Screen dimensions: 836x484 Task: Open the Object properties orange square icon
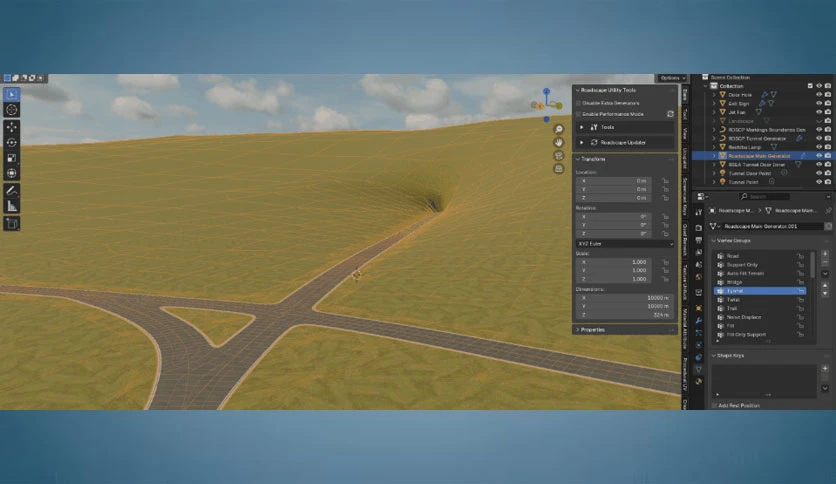(698, 308)
